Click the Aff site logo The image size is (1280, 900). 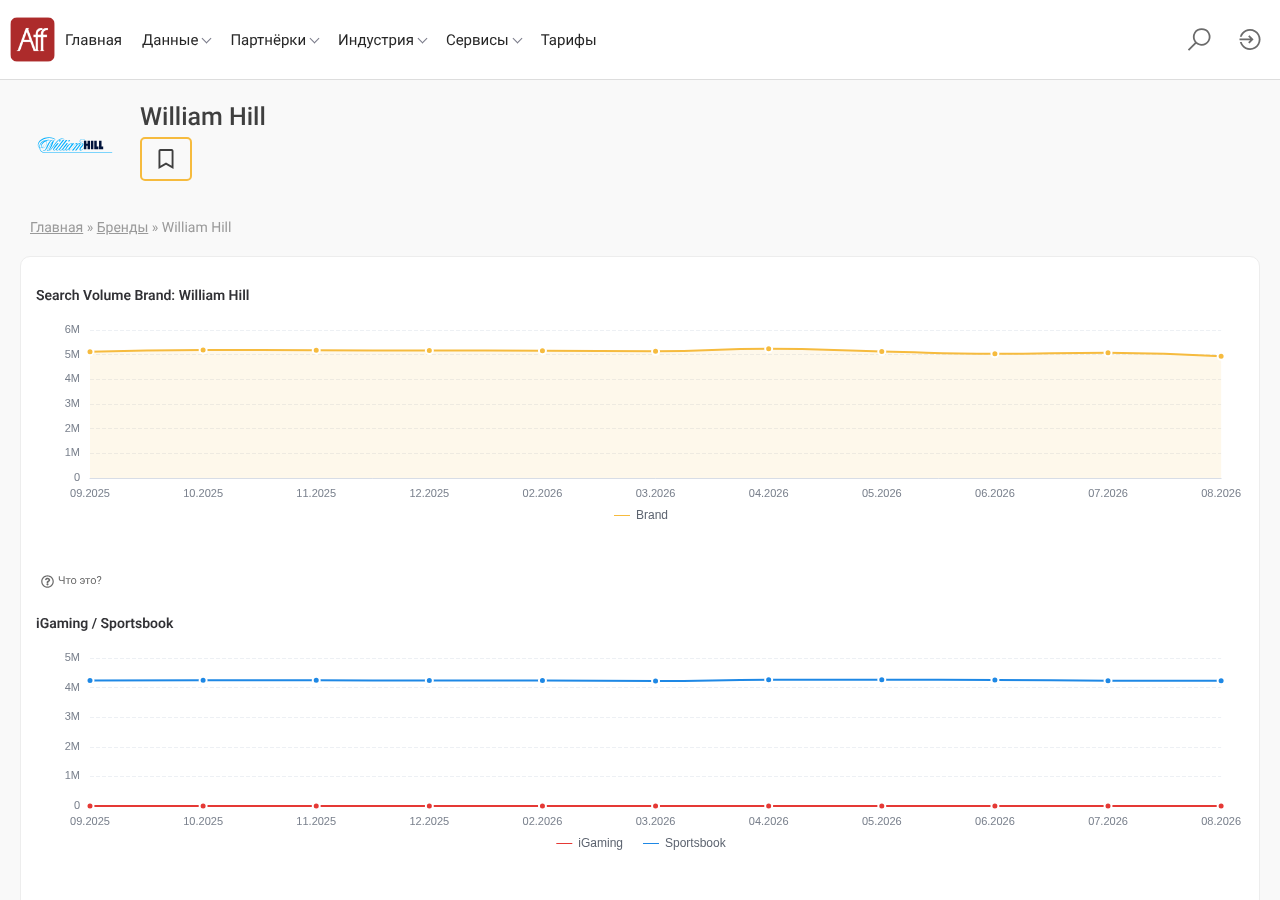(x=33, y=40)
